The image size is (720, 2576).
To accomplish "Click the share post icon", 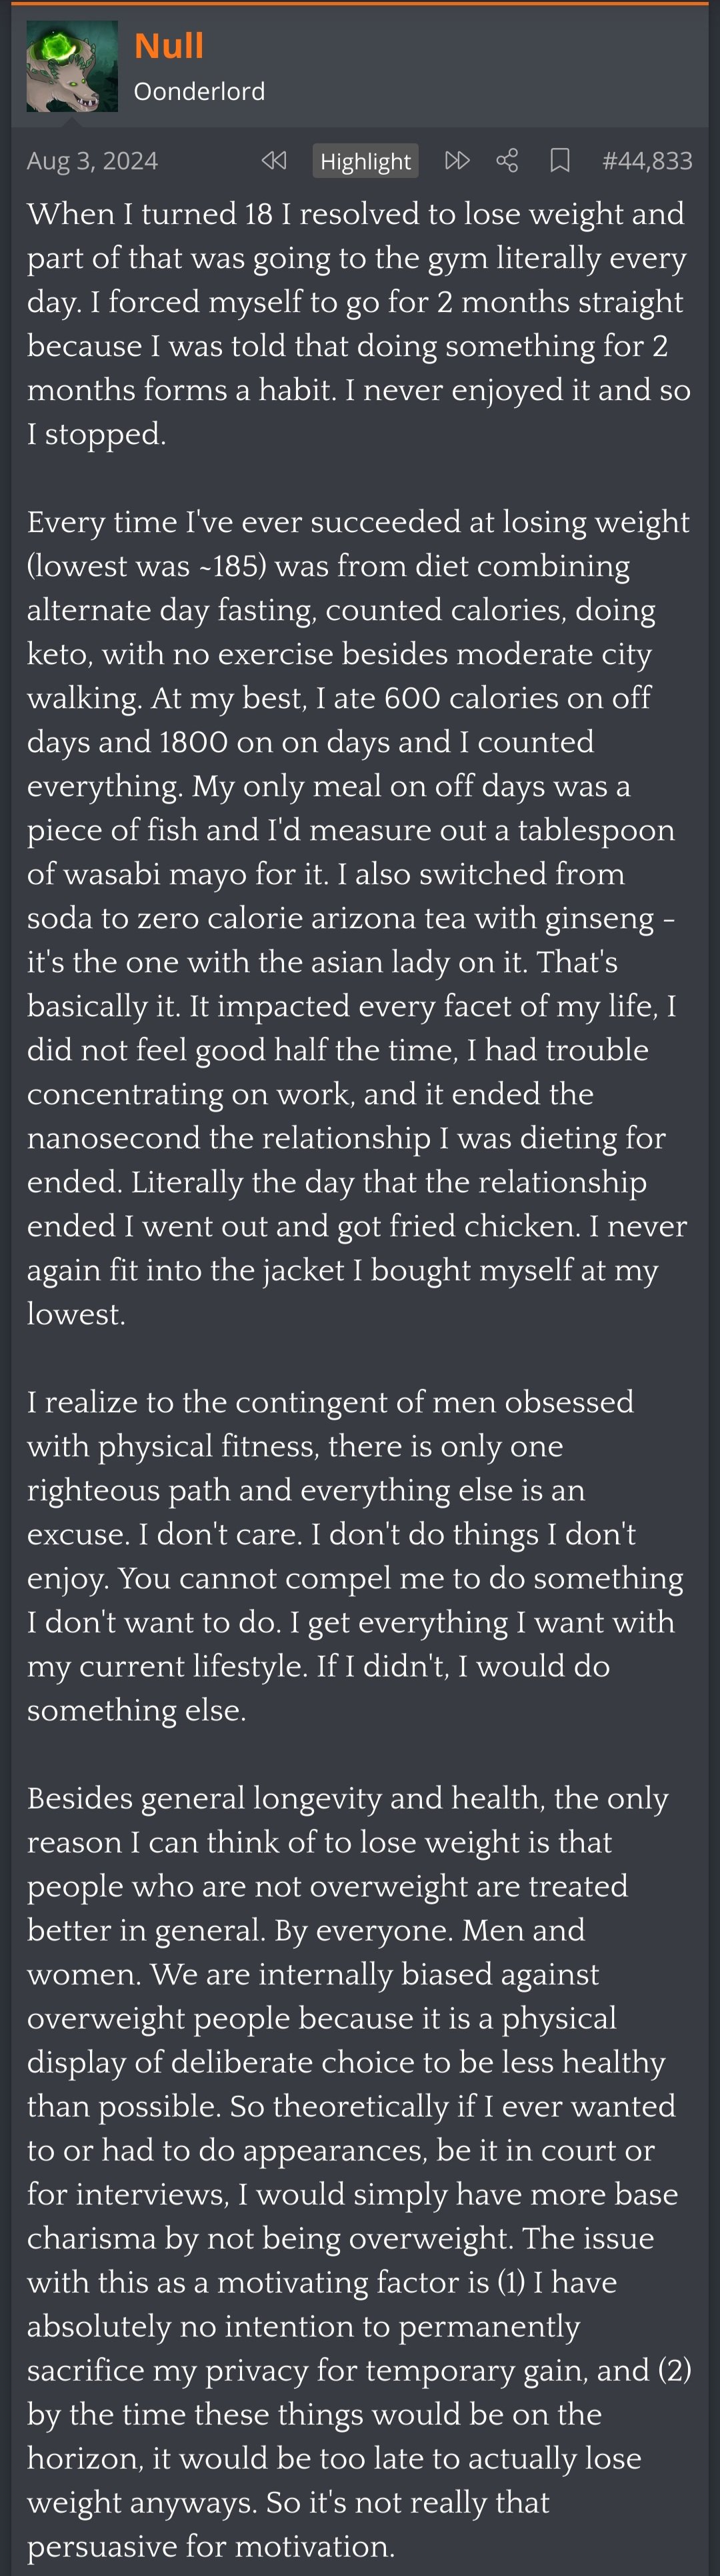I will (507, 160).
